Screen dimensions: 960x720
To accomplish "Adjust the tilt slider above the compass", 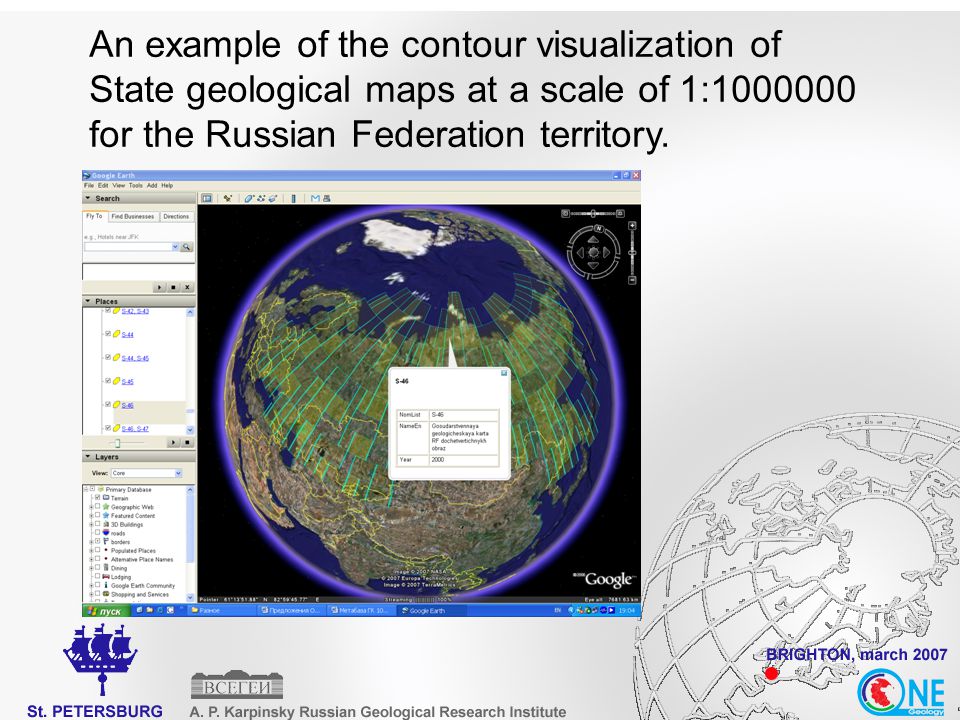I will [593, 214].
